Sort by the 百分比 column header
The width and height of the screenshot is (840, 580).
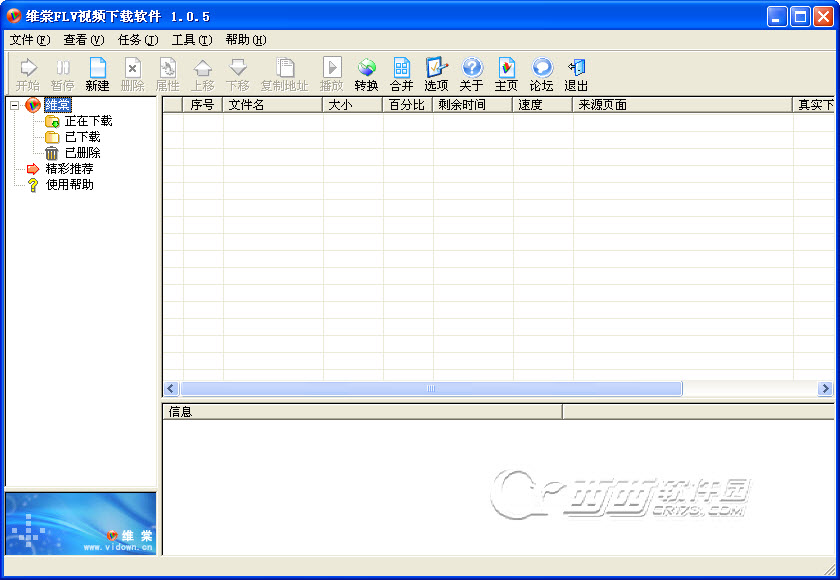[408, 105]
